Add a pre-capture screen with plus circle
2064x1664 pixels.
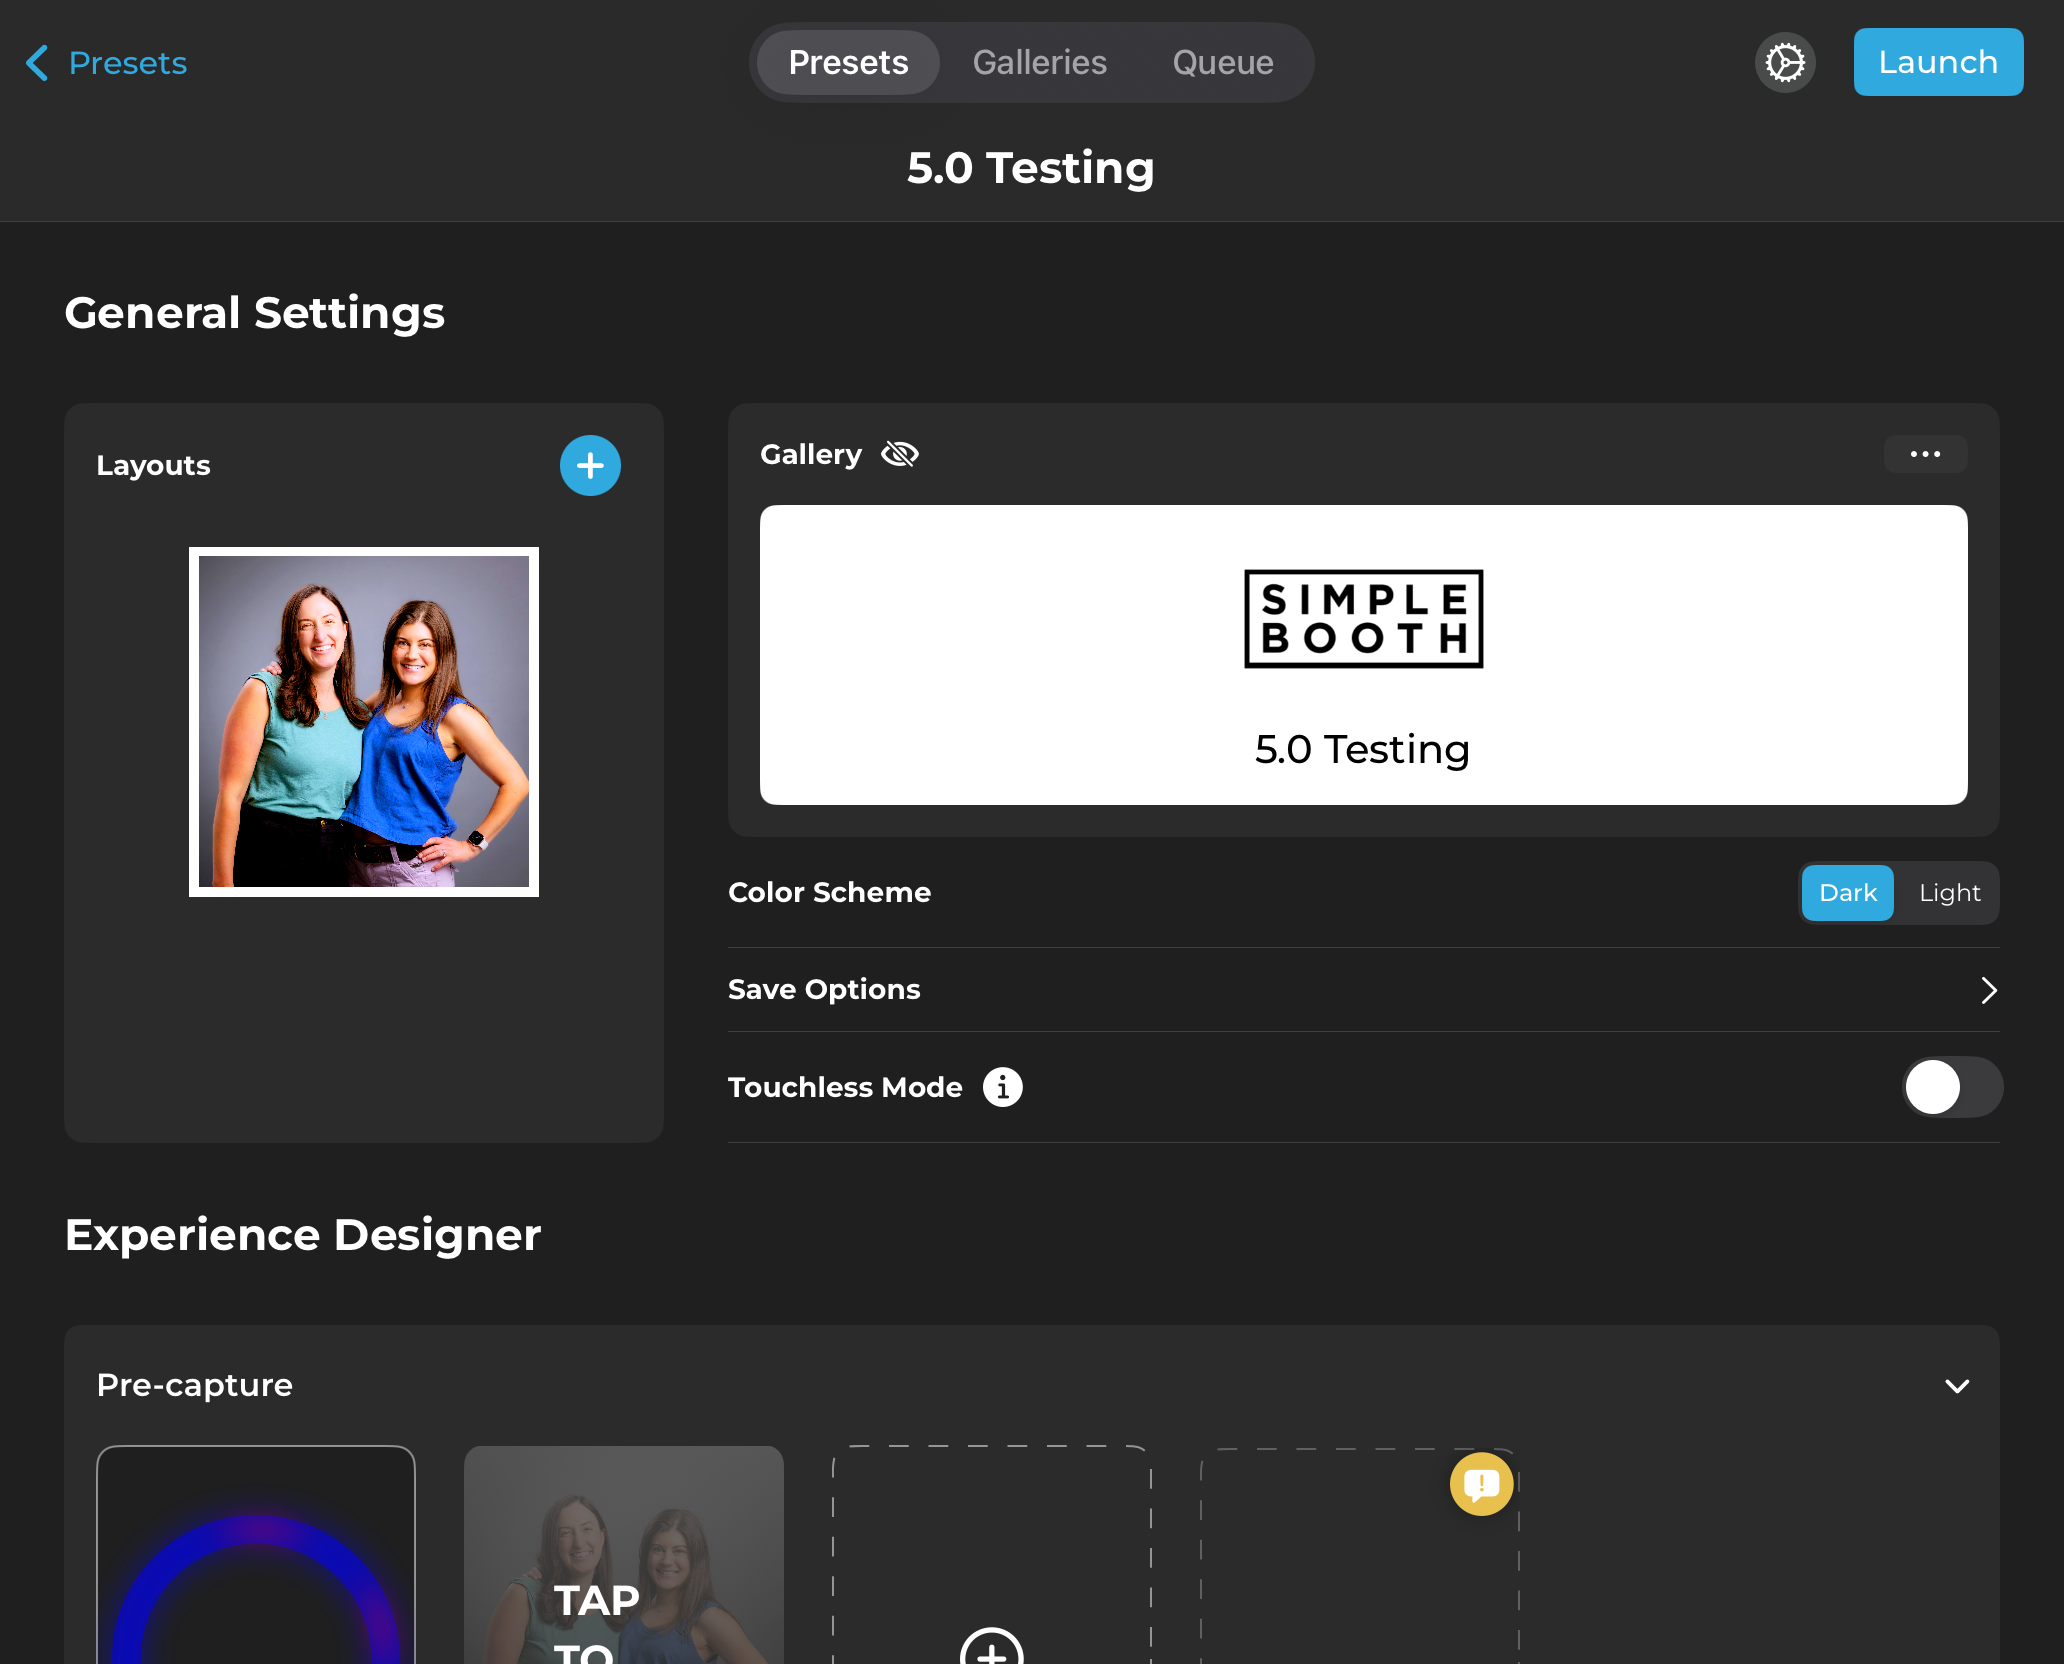tap(991, 1652)
